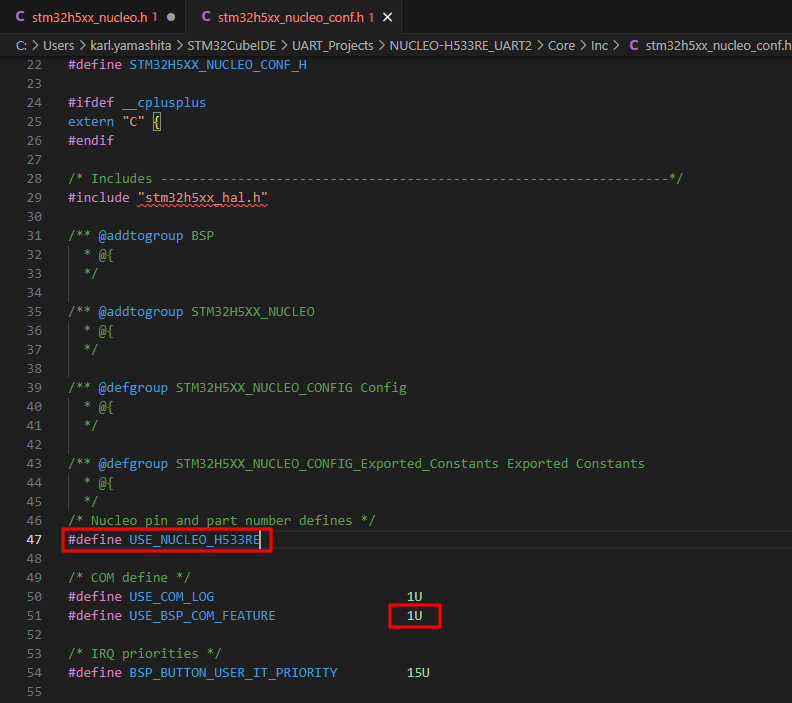
Task: Open the STM32CubeIDE breadcrumb folder
Action: tap(231, 45)
